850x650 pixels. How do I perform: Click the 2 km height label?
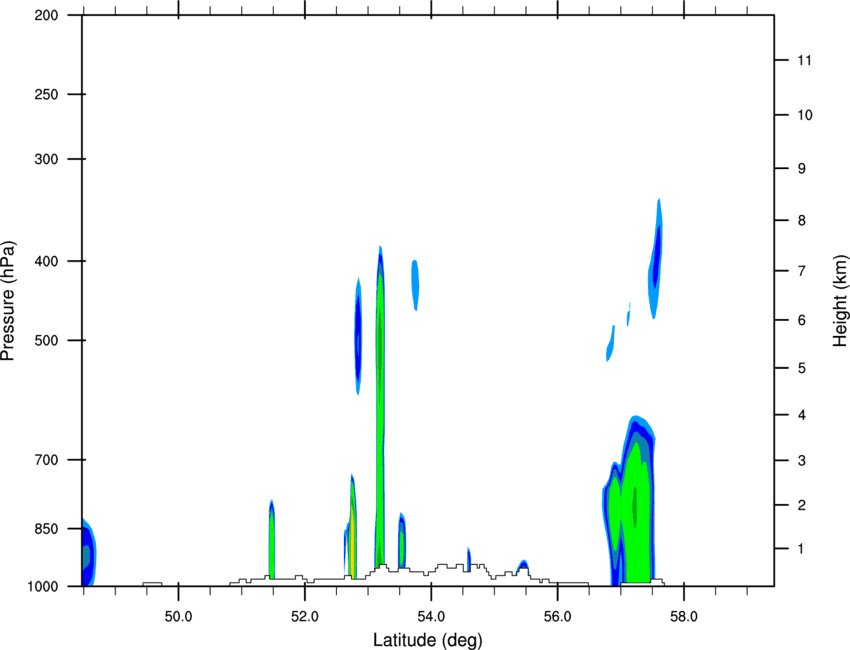point(802,505)
